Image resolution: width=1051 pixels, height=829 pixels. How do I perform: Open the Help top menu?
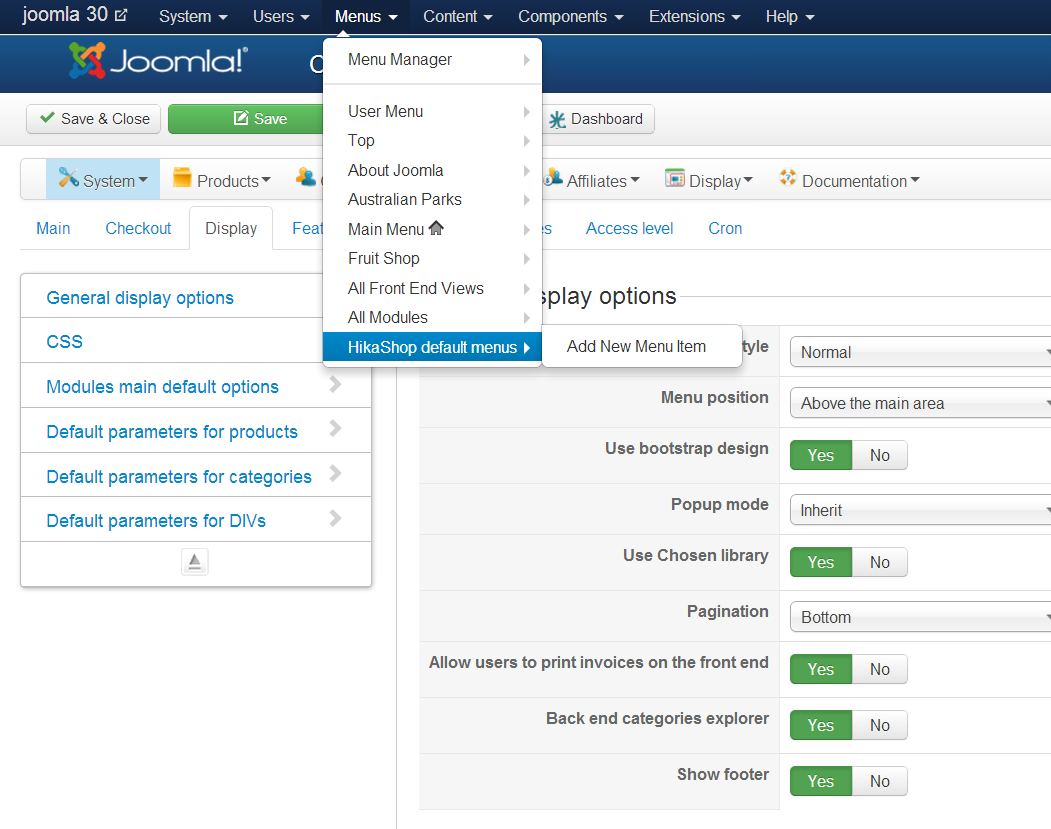(790, 16)
